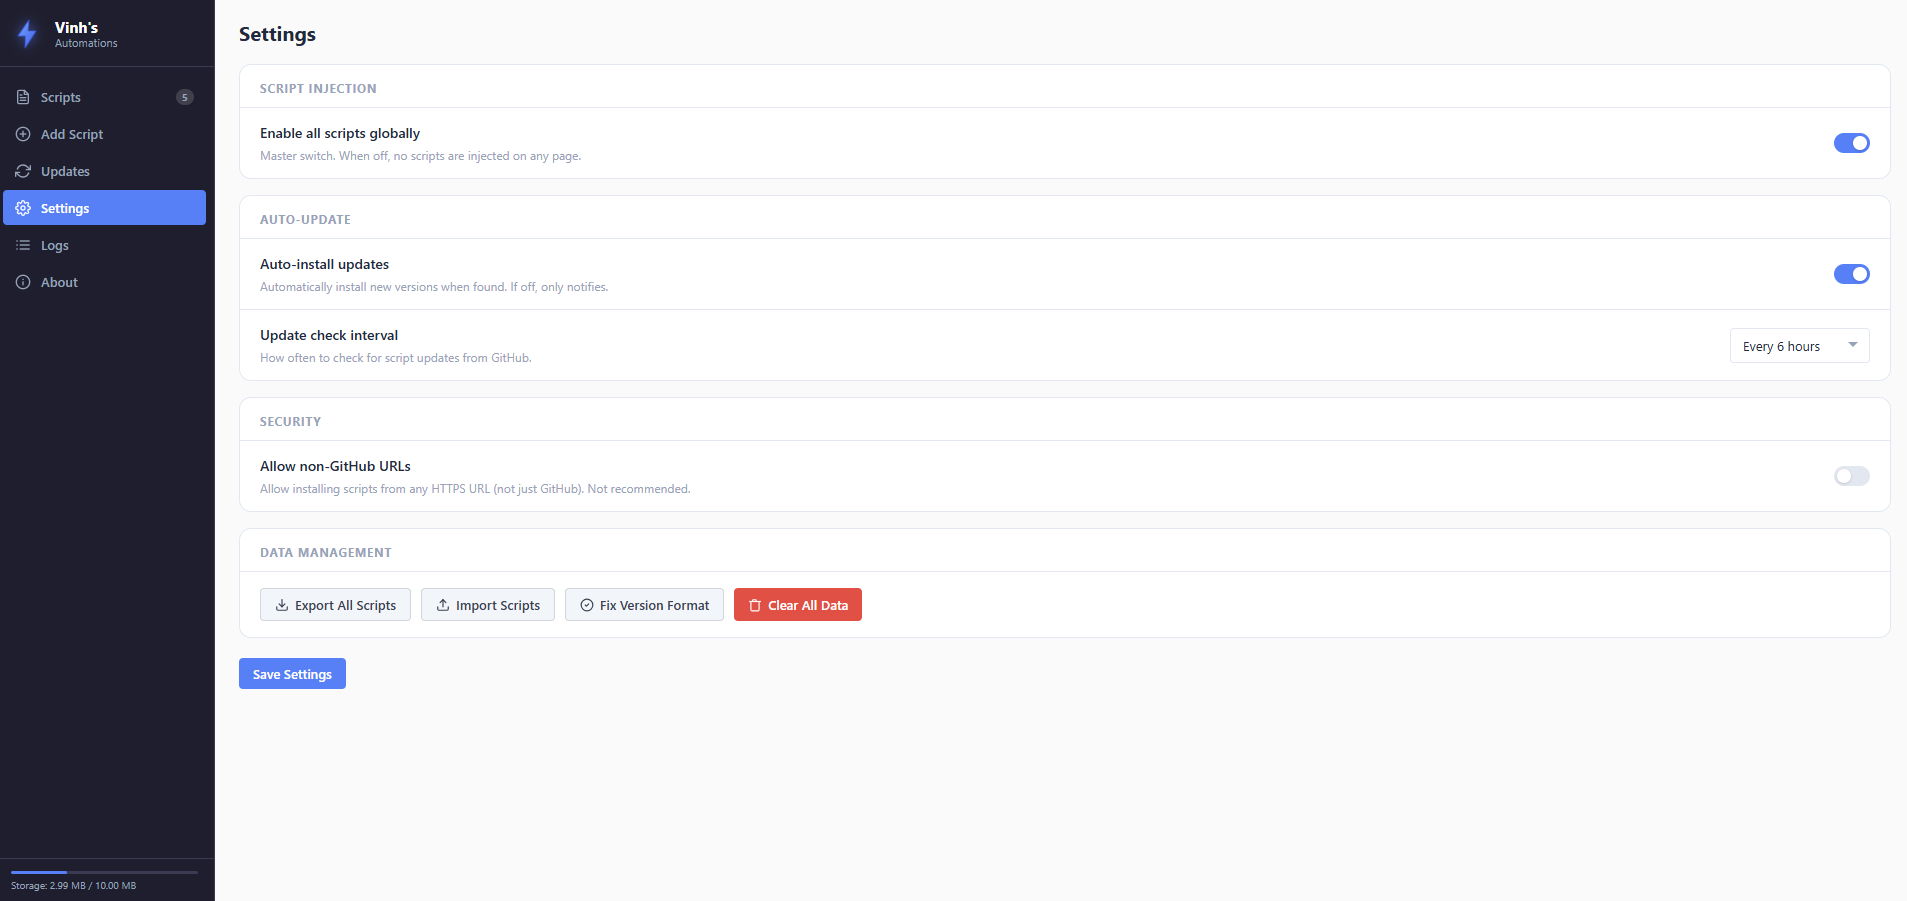Click the Settings page heading
This screenshot has height=901, width=1907.
click(277, 34)
